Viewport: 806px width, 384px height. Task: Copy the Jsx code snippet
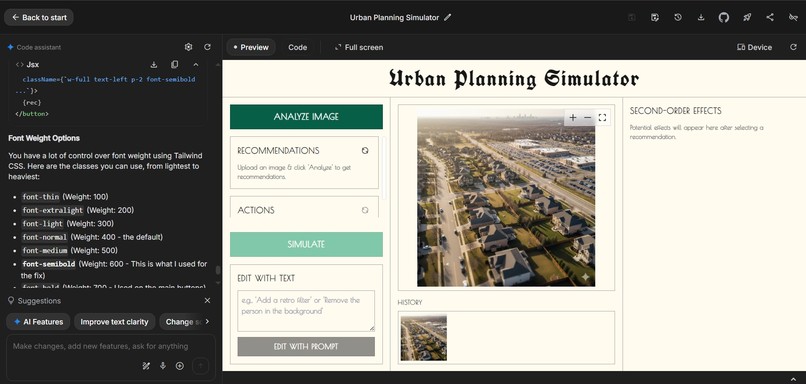pos(174,65)
